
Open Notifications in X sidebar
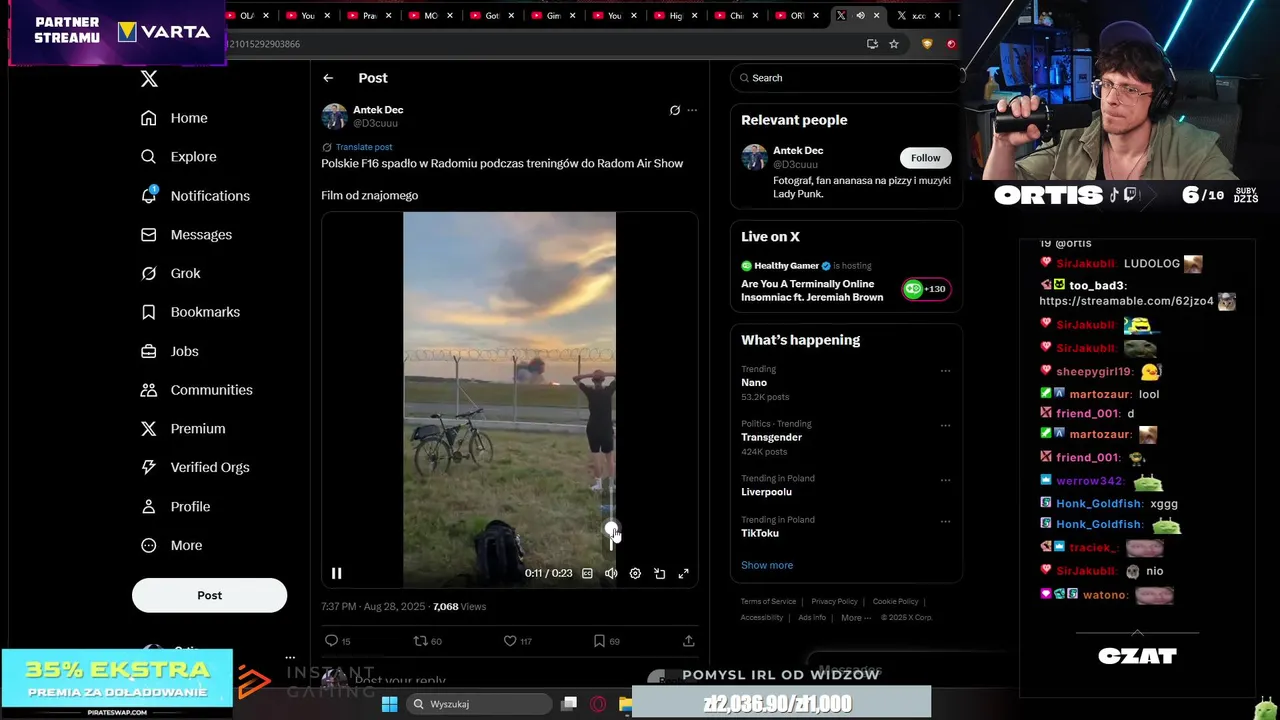(x=195, y=196)
